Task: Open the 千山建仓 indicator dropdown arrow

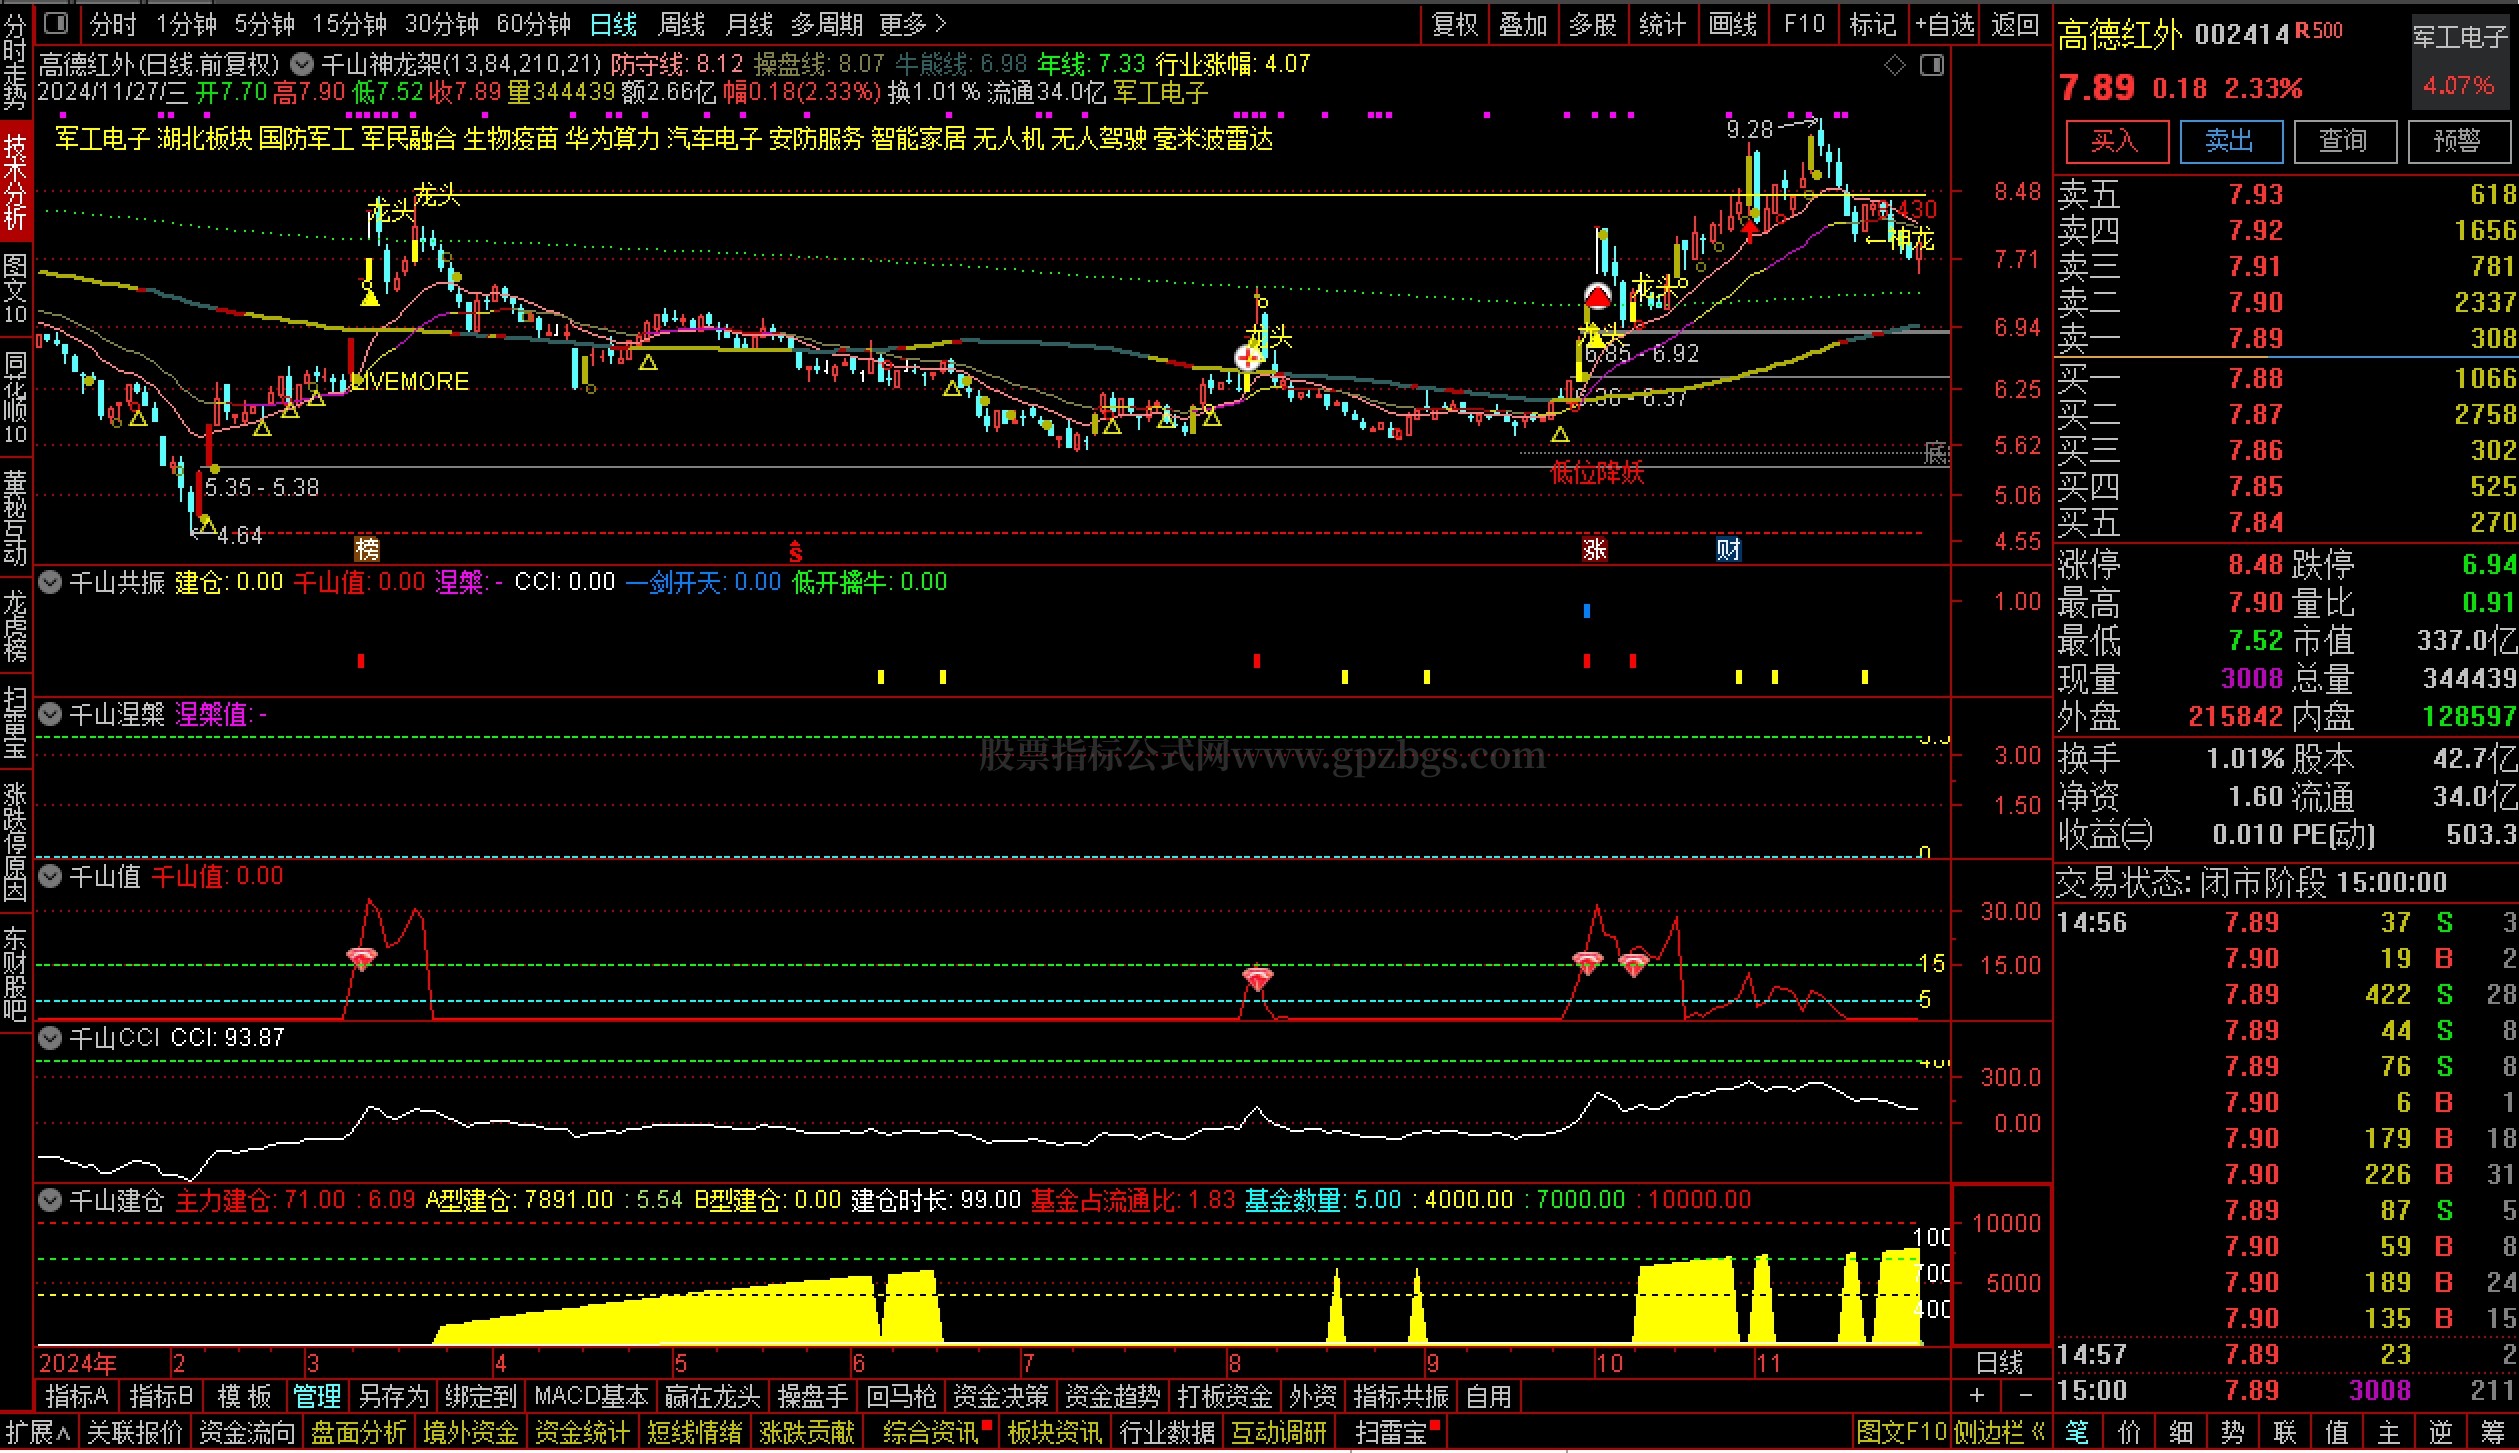Action: pyautogui.click(x=50, y=1200)
